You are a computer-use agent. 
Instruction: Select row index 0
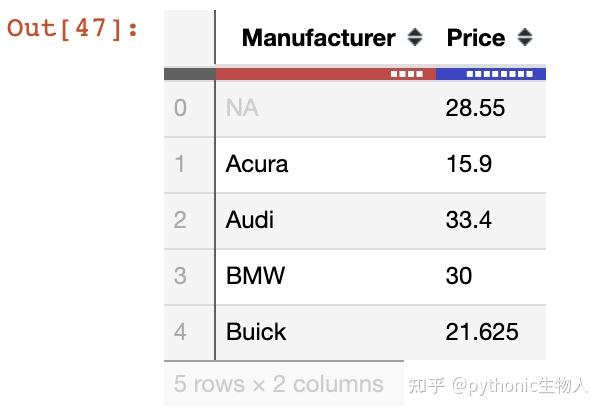coord(180,108)
